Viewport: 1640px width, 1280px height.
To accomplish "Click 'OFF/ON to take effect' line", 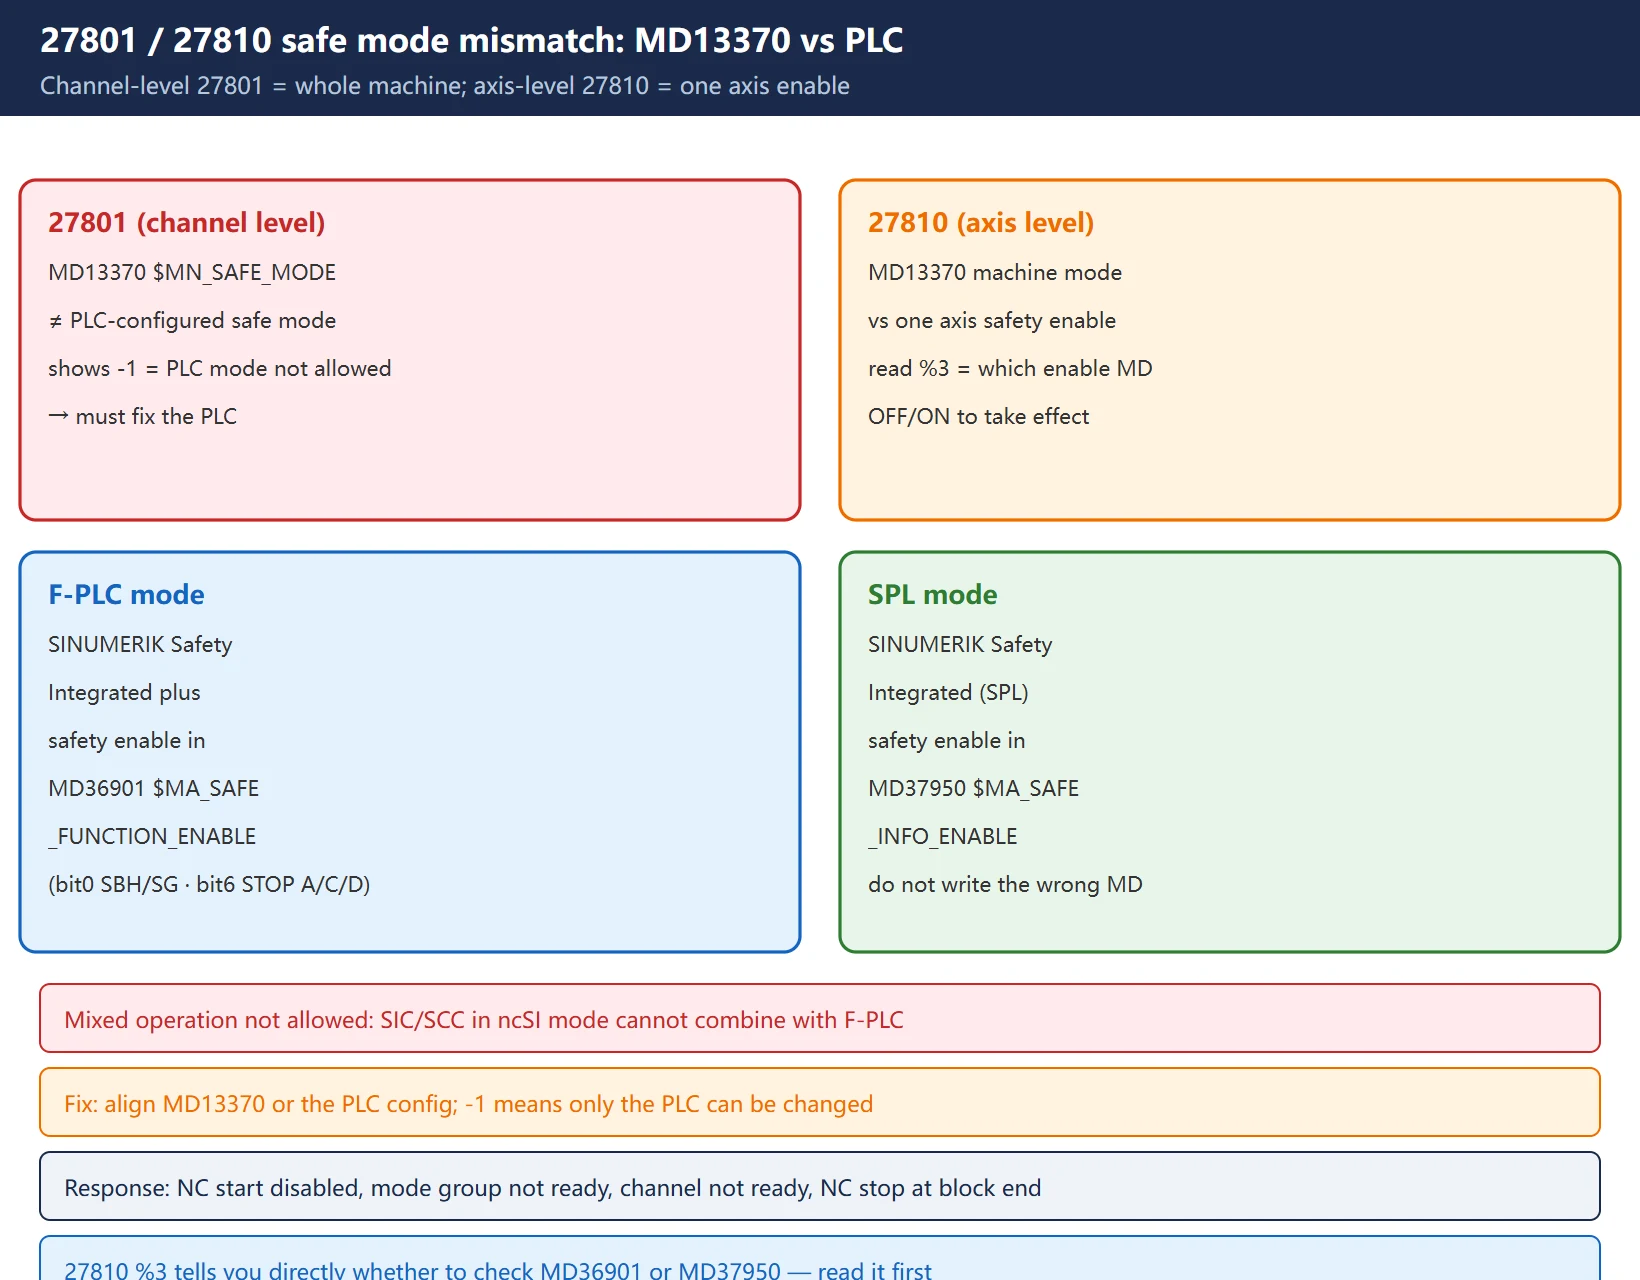I will pyautogui.click(x=979, y=416).
